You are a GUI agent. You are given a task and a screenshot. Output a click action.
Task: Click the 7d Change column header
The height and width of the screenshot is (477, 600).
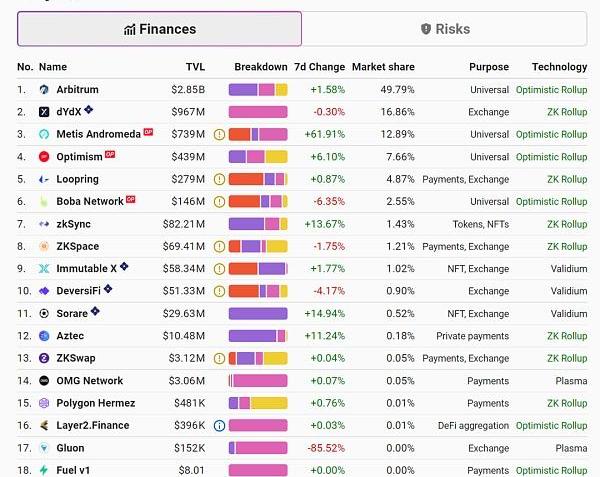point(320,67)
